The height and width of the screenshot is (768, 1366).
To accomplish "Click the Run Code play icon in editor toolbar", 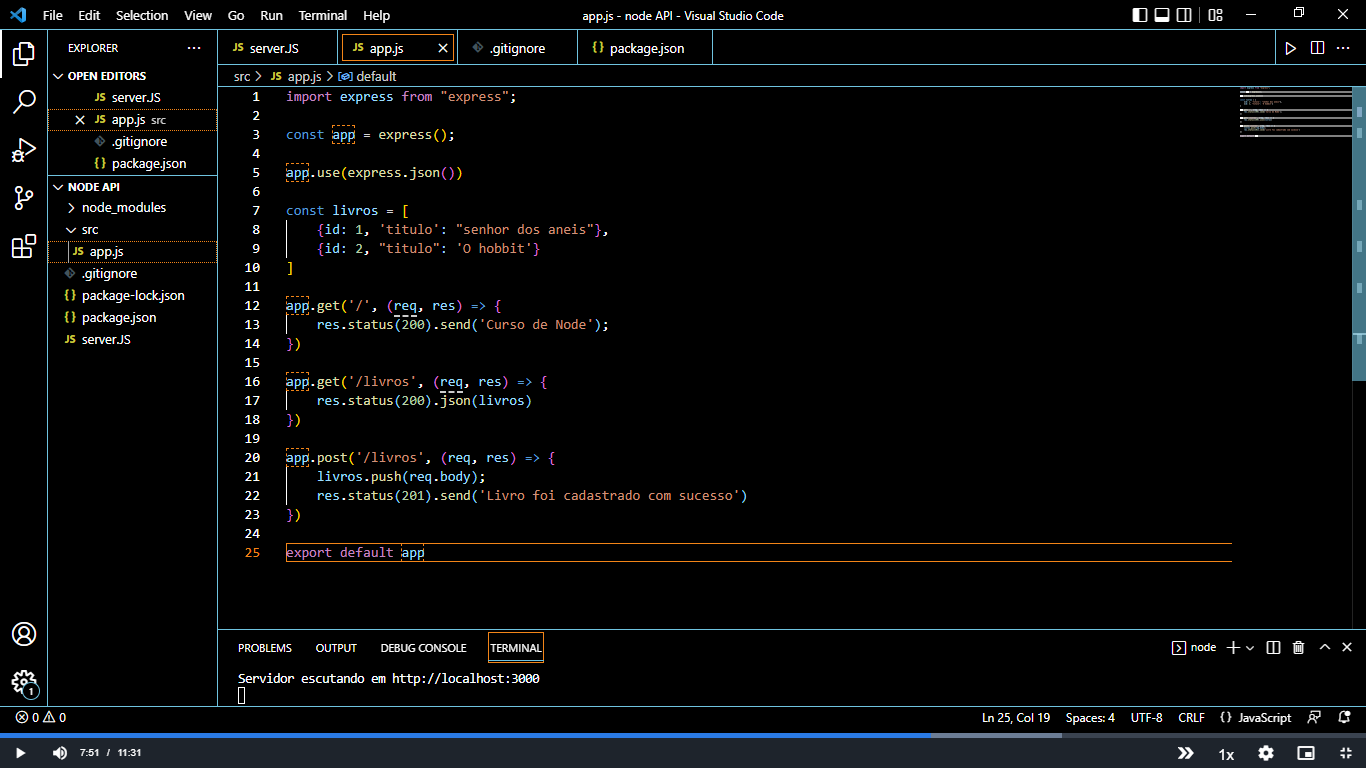I will (1291, 48).
